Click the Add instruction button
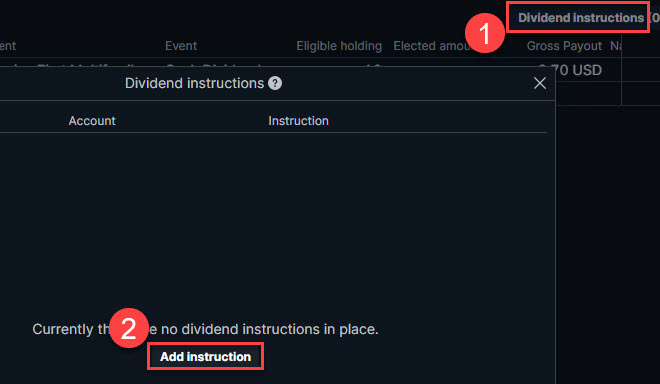Viewport: 660px width, 384px height. 205,357
